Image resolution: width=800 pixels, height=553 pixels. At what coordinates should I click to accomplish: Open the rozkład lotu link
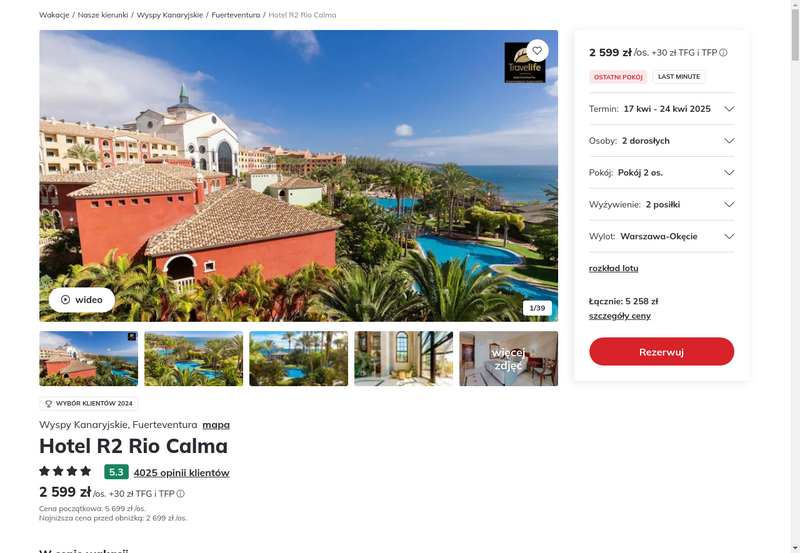613,268
